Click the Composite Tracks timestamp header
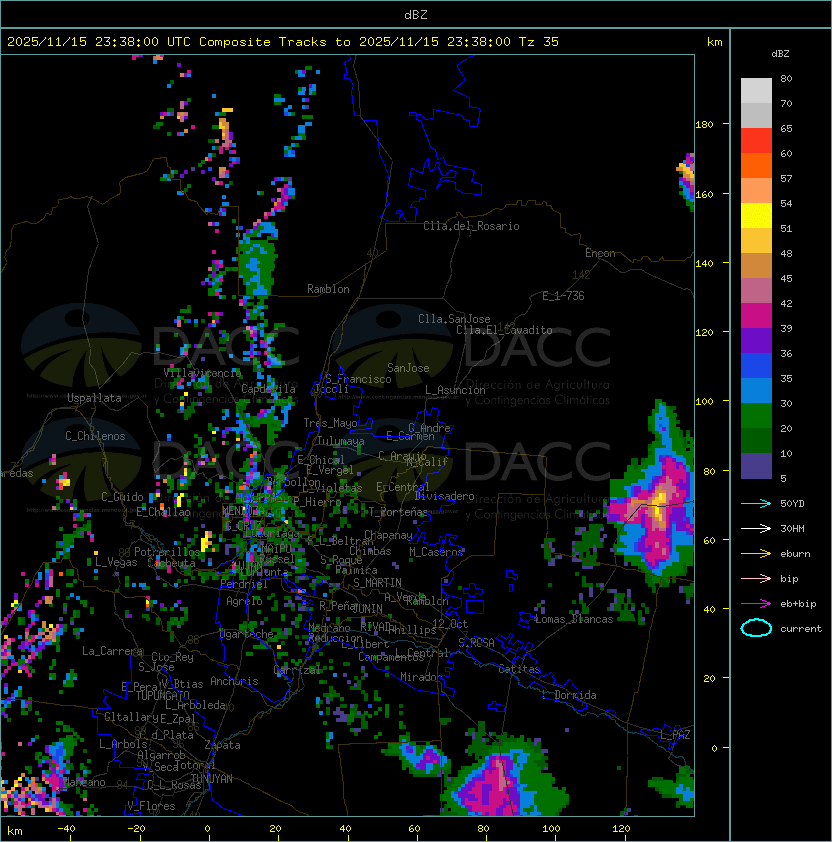This screenshot has height=842, width=832. pyautogui.click(x=283, y=42)
